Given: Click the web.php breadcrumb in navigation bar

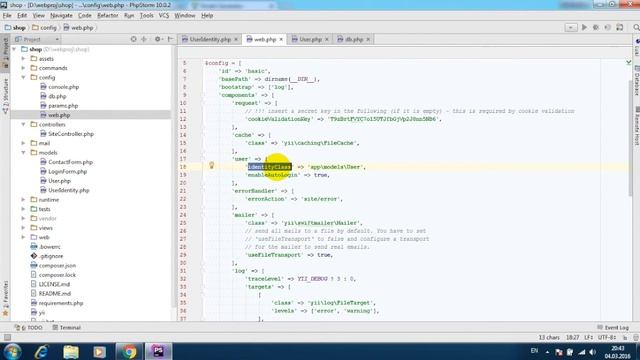Looking at the screenshot, I should (x=78, y=28).
